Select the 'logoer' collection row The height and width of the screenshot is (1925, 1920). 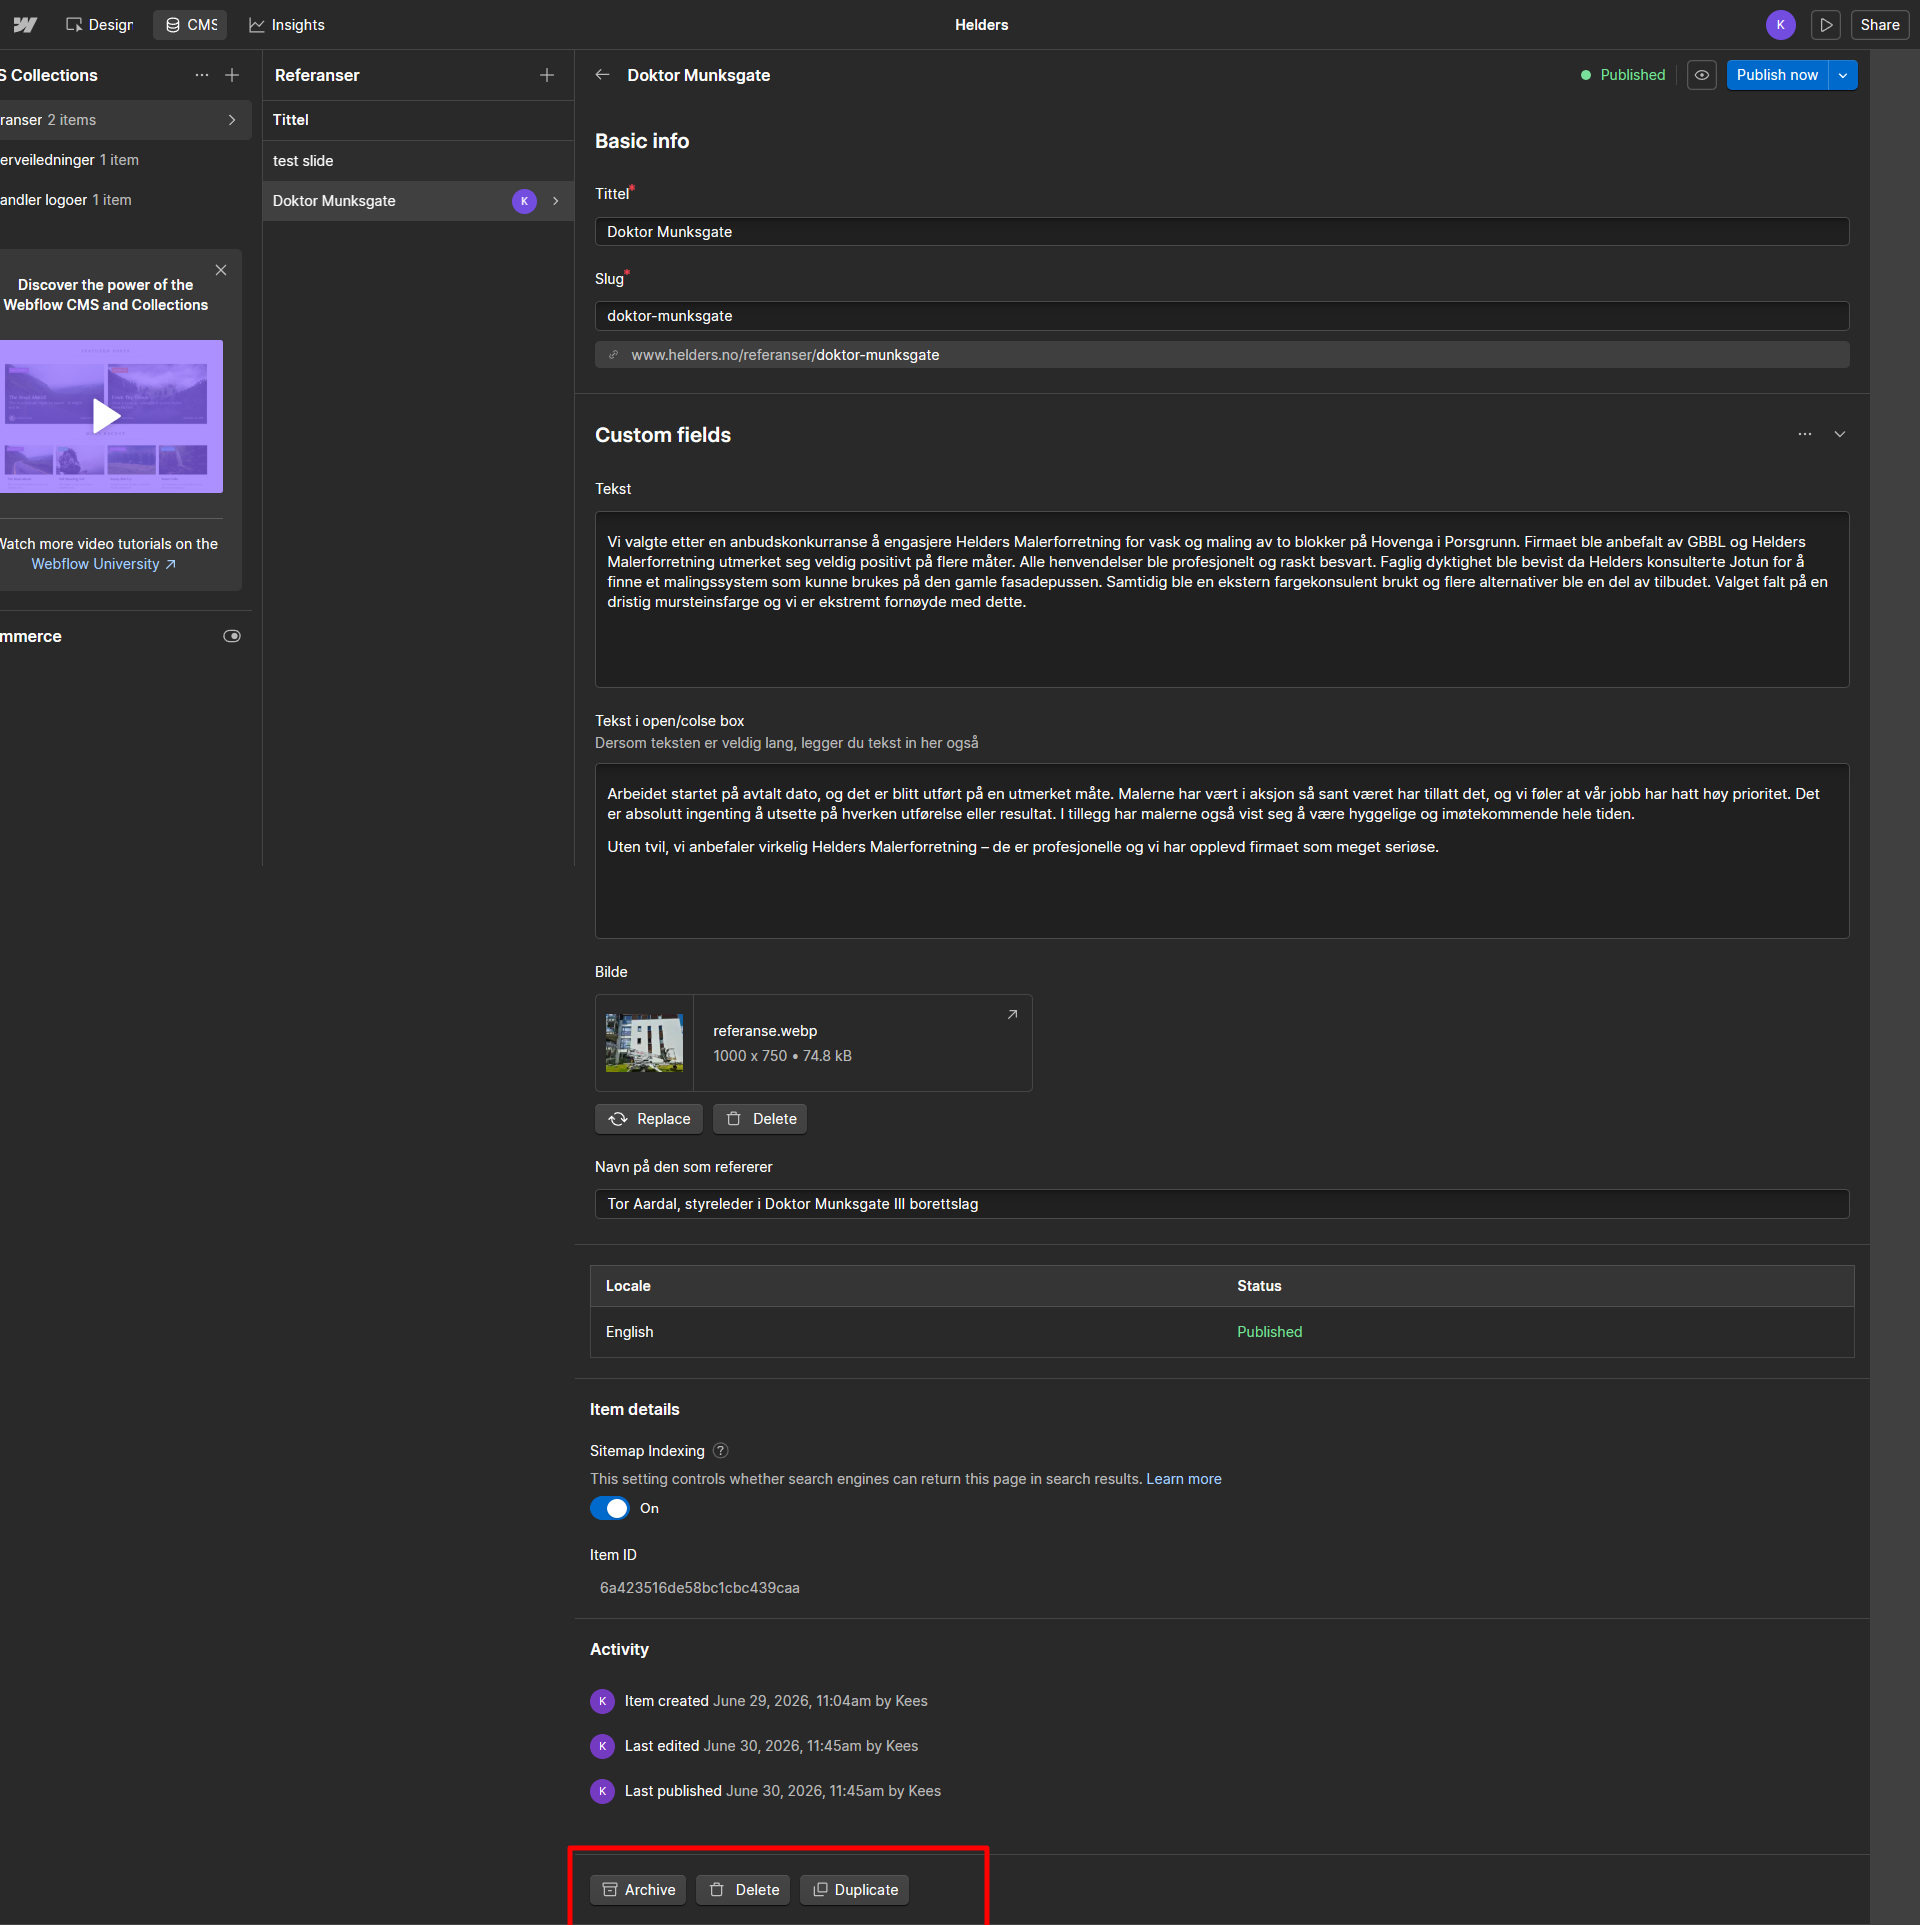(125, 200)
